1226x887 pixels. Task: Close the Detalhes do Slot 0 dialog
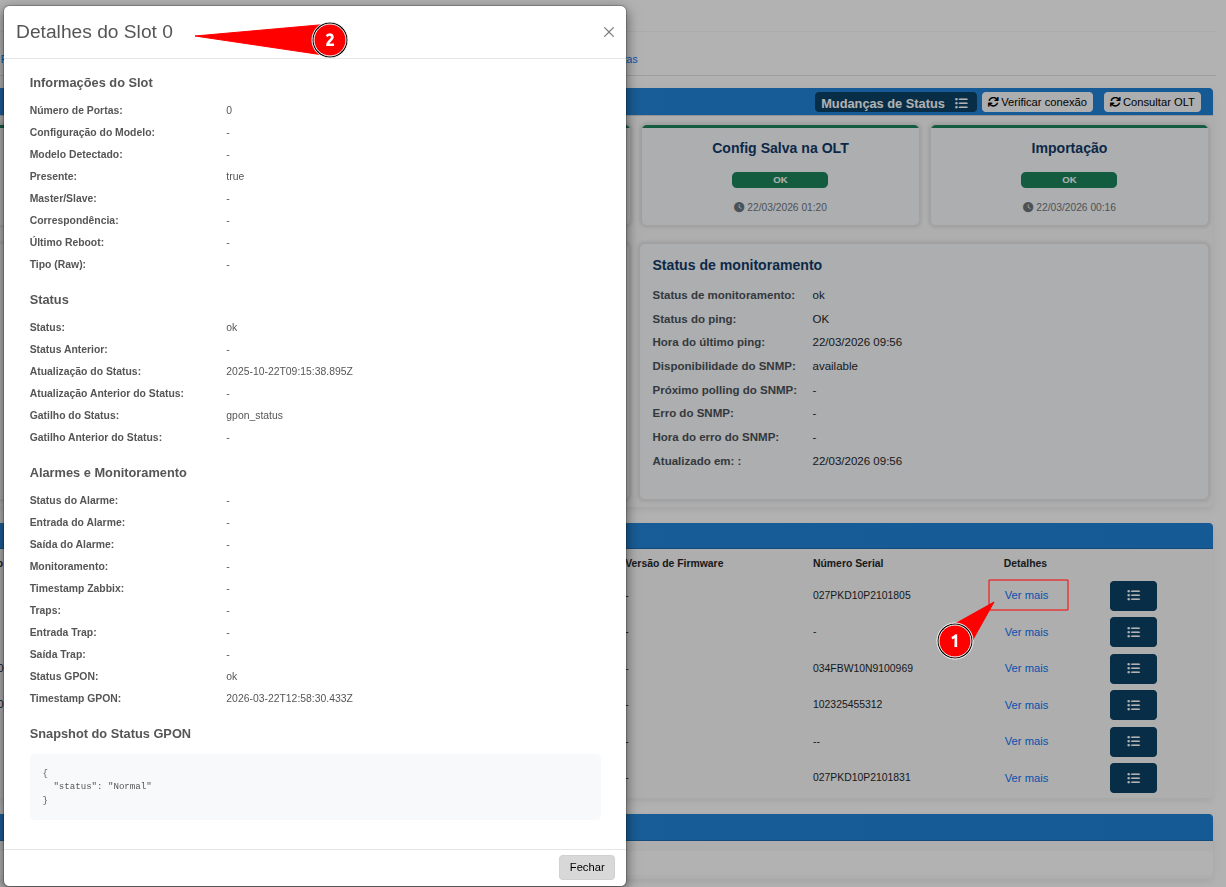pos(608,32)
